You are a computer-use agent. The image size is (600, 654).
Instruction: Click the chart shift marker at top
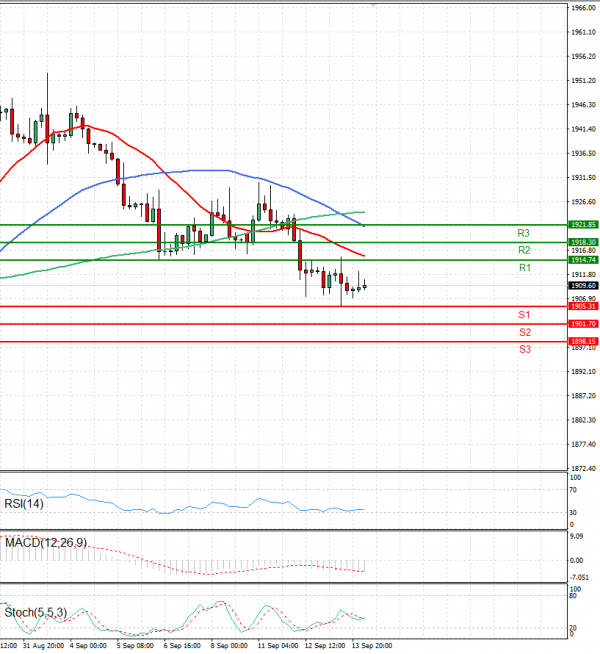click(374, 6)
